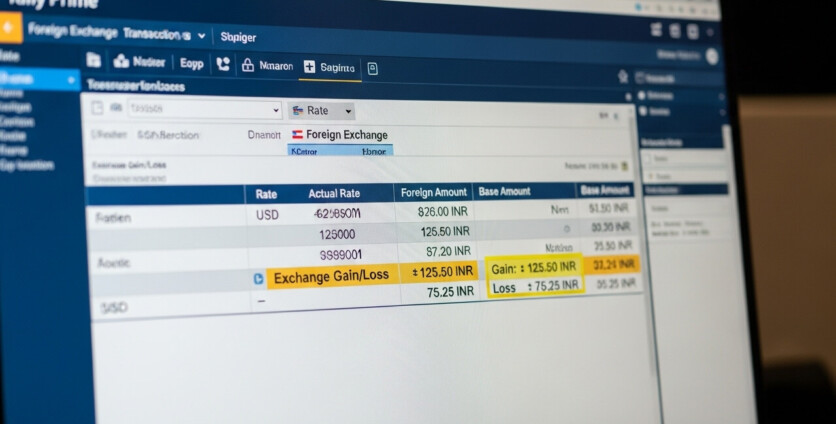Select the 826.00 INR foreign amount cell
The height and width of the screenshot is (424, 836).
coord(443,212)
